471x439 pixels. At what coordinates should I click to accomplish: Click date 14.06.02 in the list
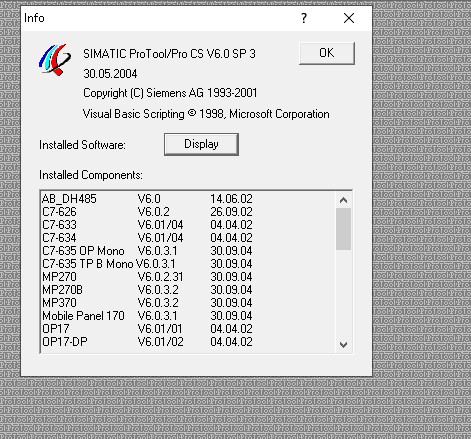231,199
